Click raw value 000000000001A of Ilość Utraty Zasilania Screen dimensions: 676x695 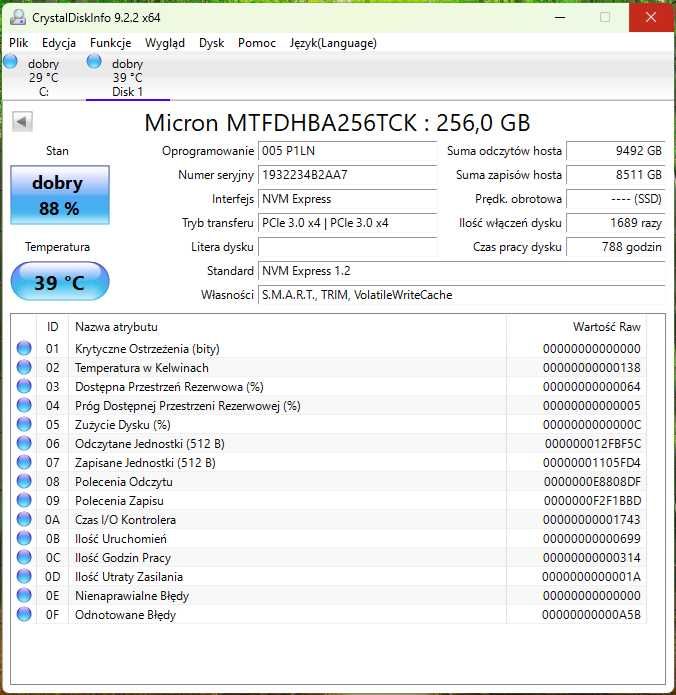point(591,577)
